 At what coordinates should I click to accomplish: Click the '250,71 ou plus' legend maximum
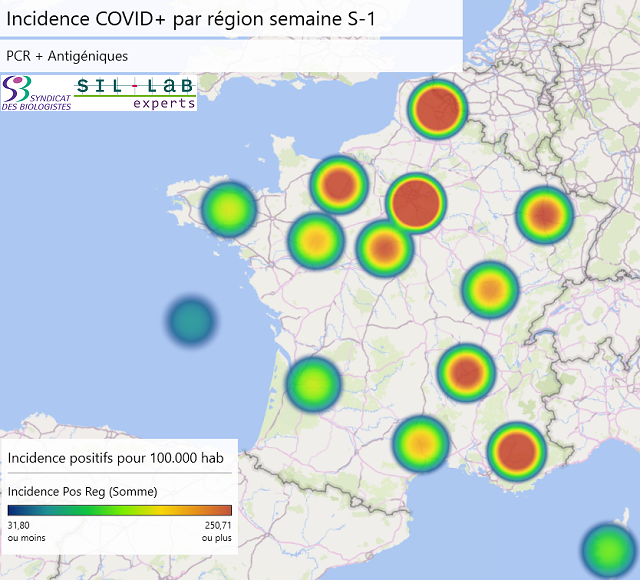(217, 531)
